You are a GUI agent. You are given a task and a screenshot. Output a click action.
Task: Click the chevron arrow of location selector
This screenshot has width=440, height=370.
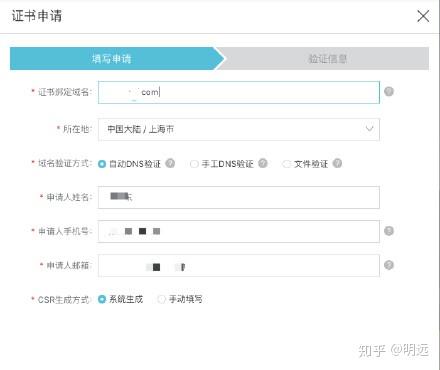click(369, 129)
